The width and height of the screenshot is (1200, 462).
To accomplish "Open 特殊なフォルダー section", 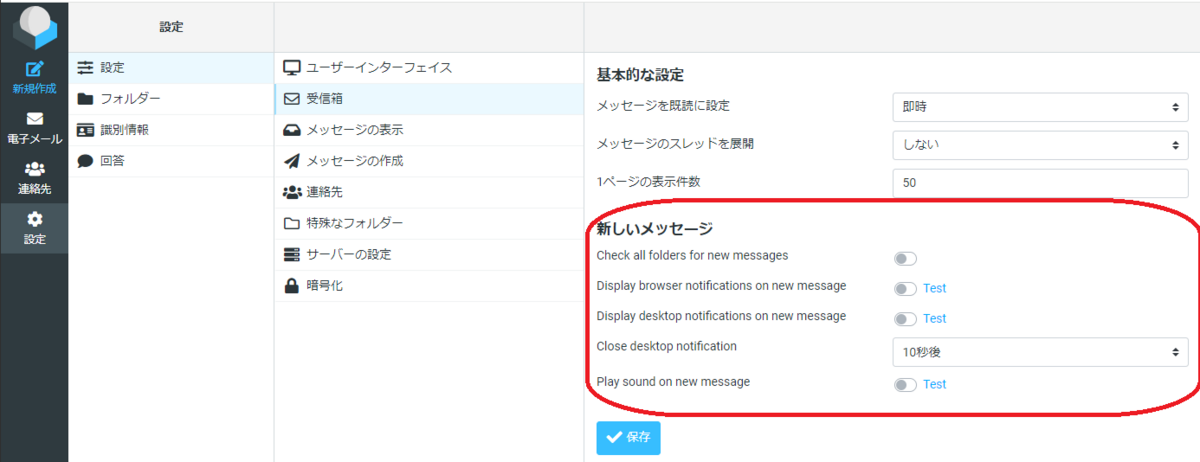I will (x=429, y=223).
